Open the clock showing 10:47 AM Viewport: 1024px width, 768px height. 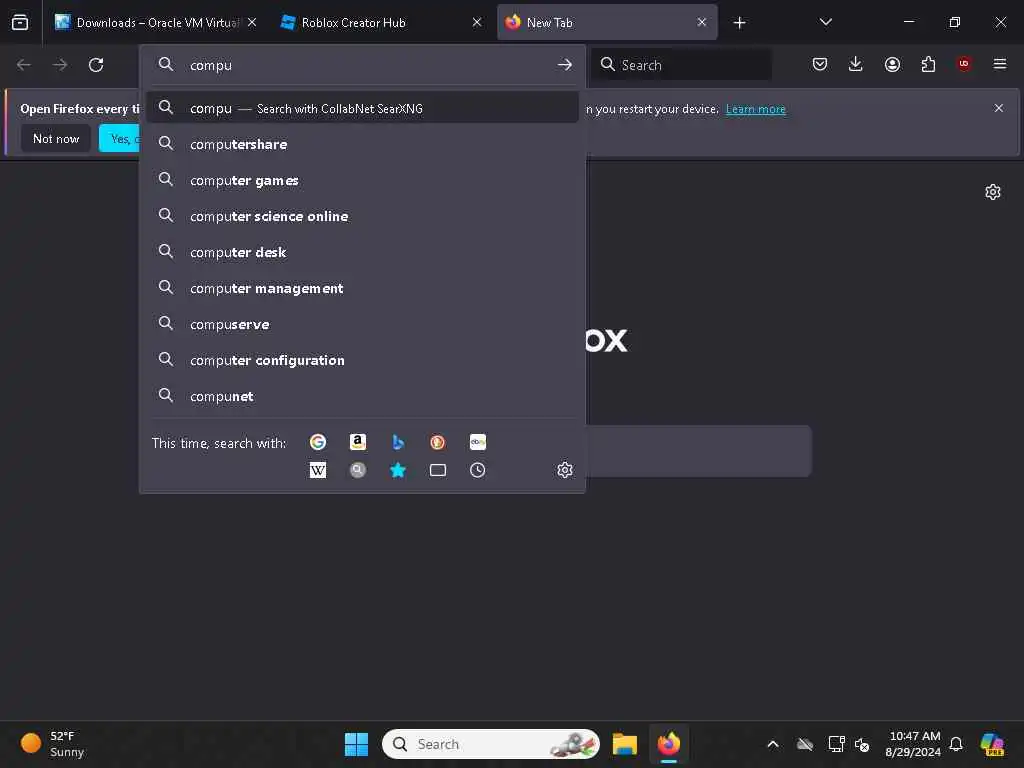913,744
